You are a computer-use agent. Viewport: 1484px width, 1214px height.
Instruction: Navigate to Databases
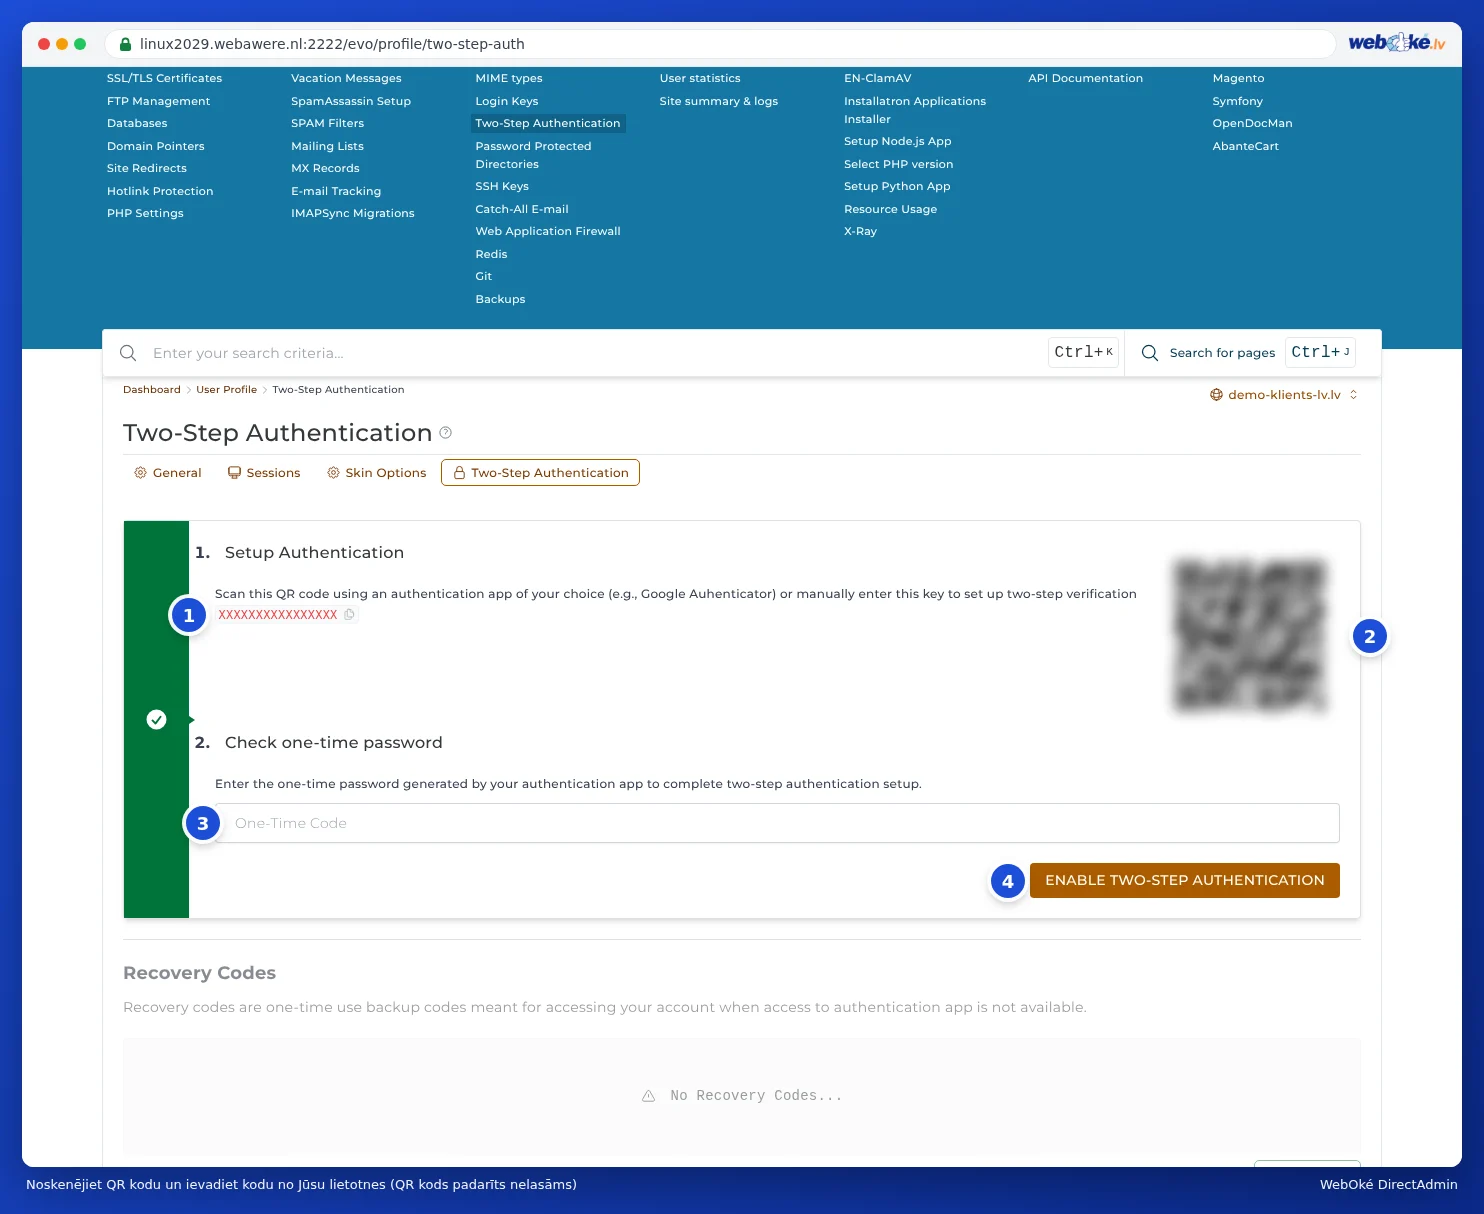click(137, 123)
